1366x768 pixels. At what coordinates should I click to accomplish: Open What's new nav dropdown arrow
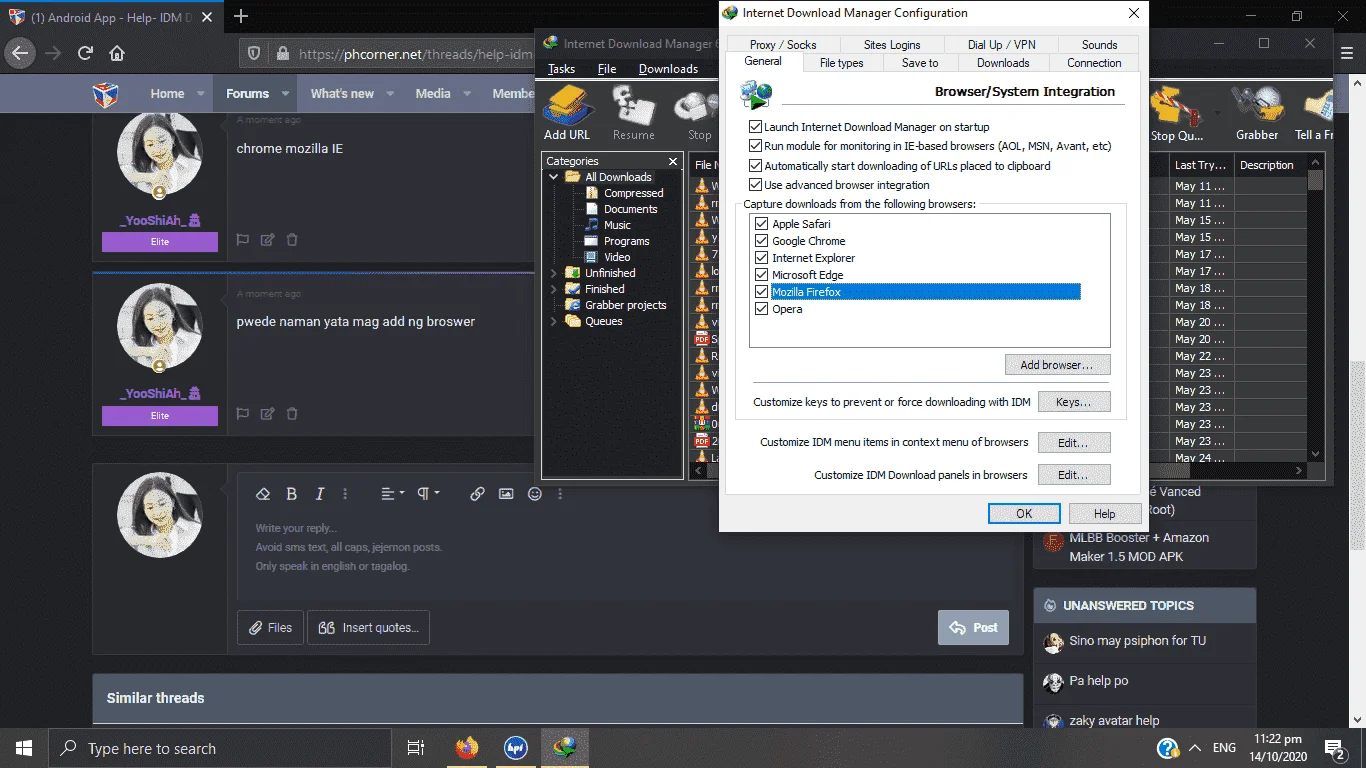click(391, 94)
